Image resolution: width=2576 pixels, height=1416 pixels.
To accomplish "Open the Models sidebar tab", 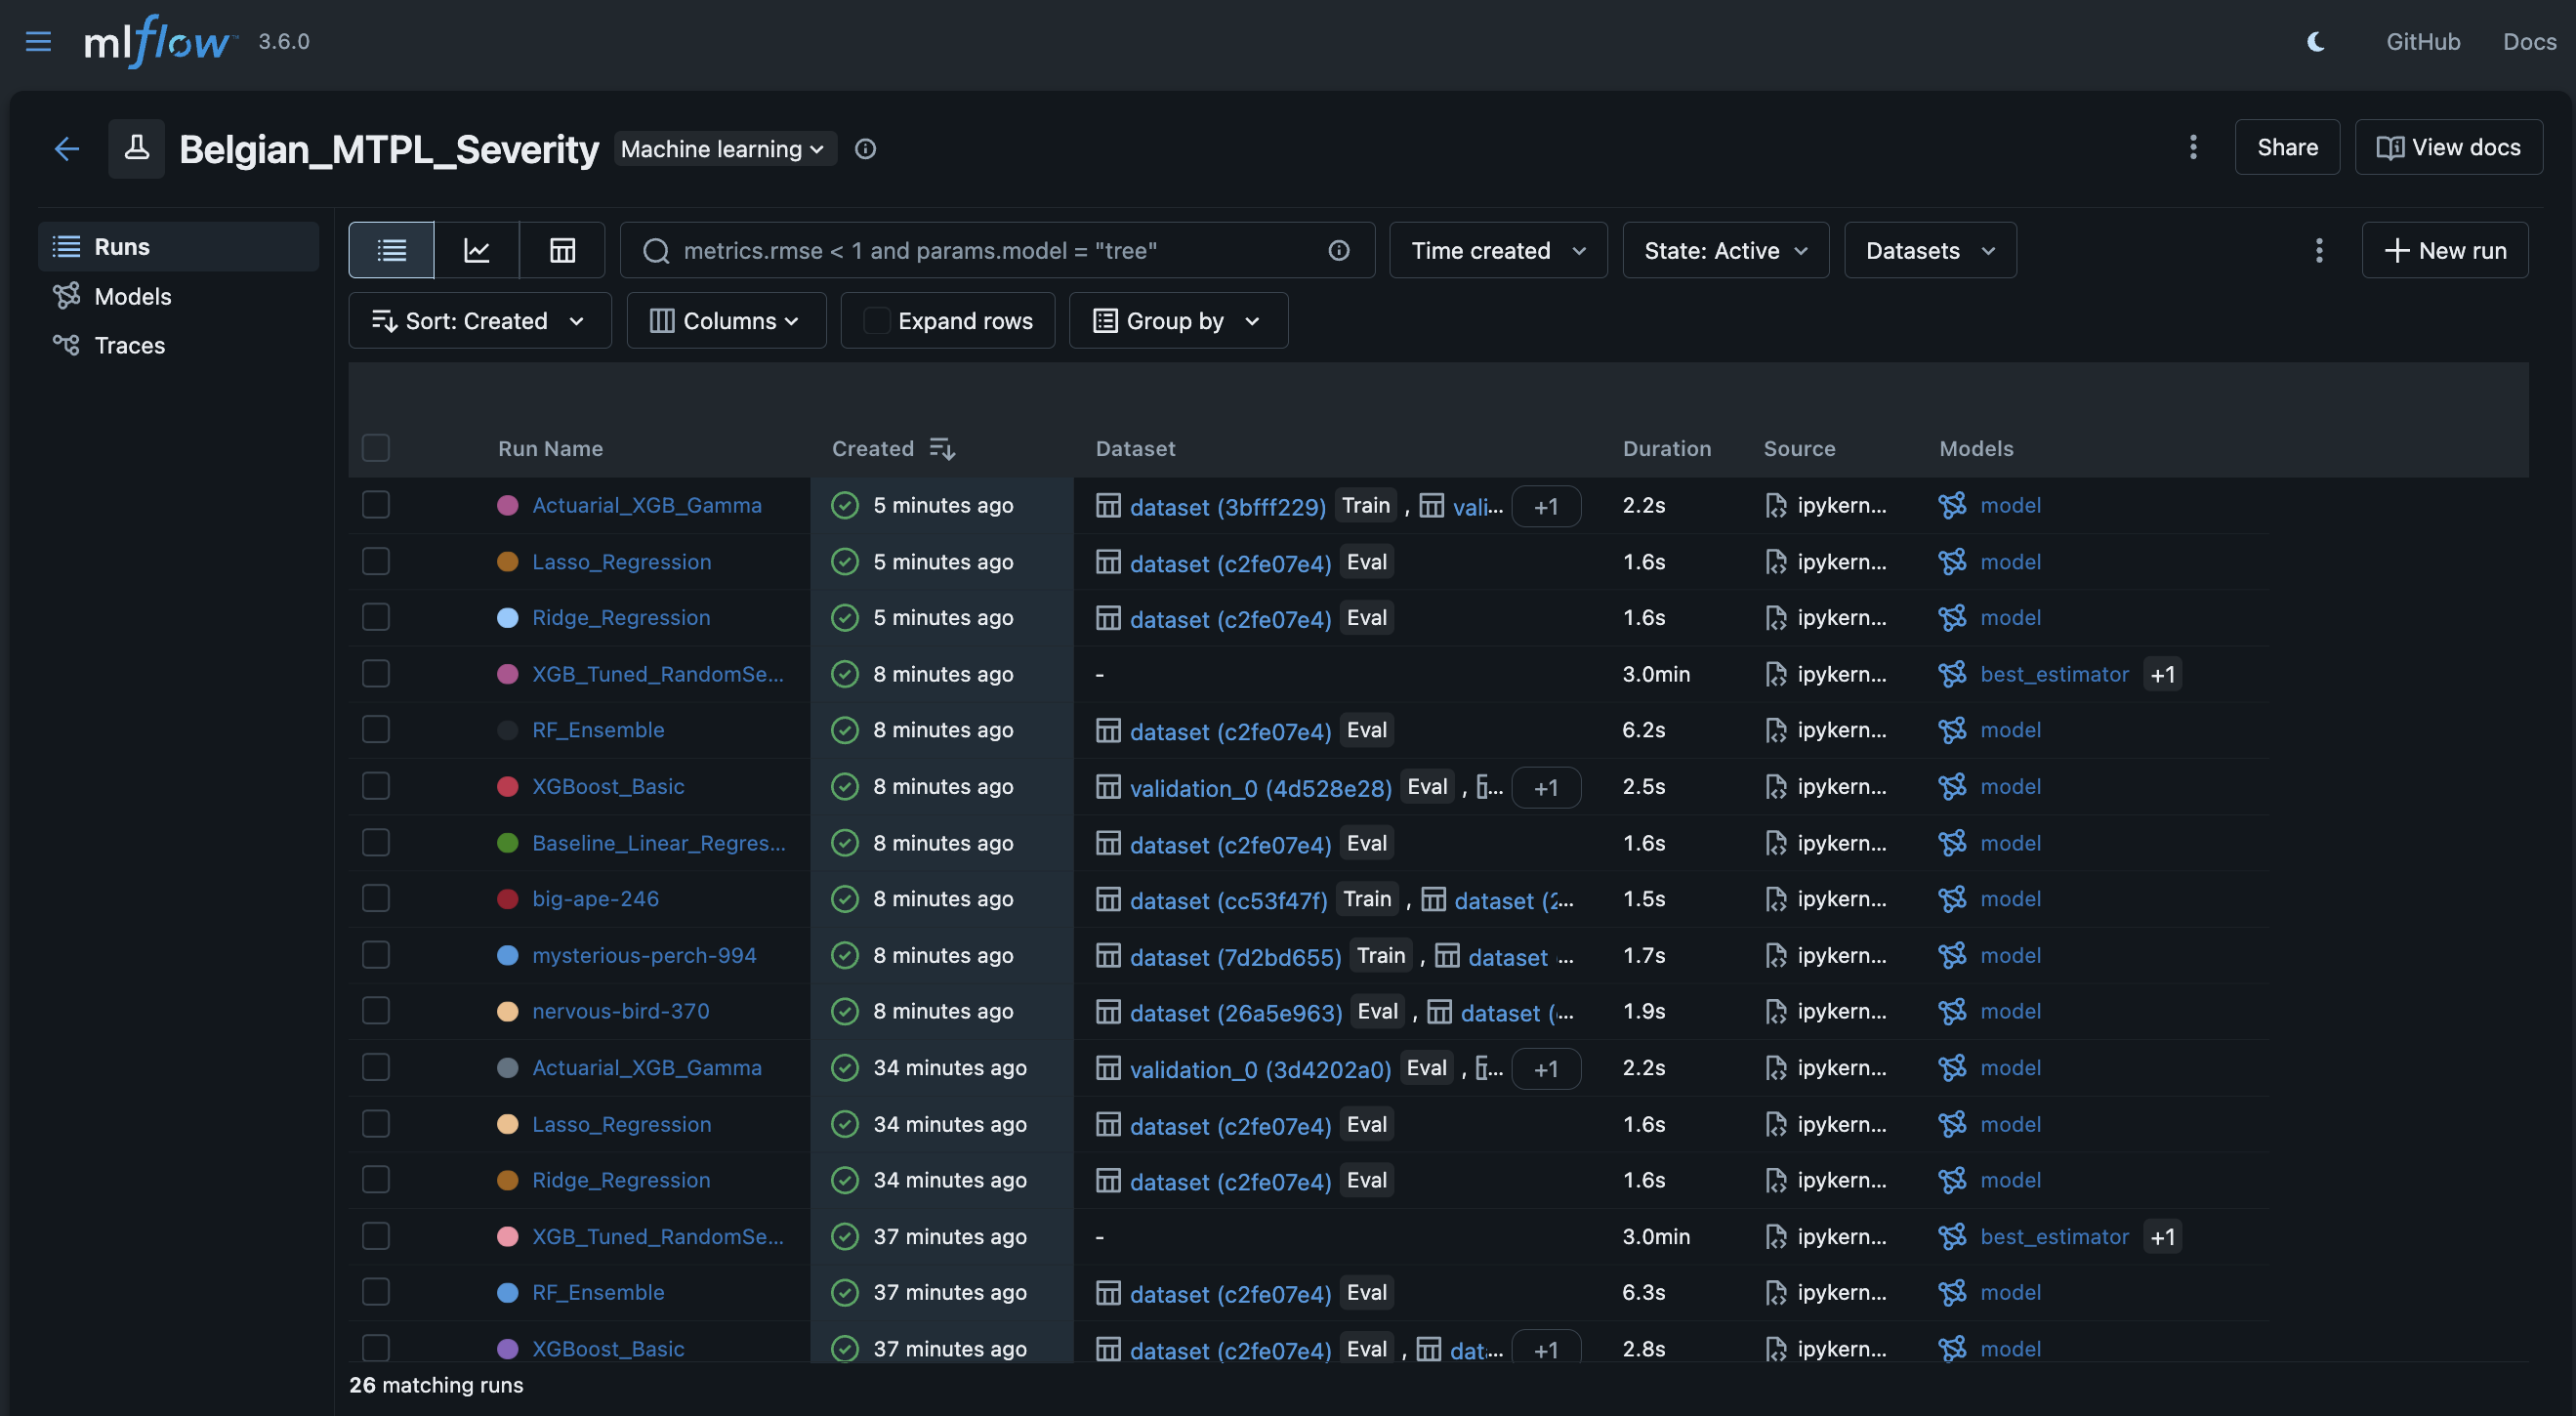I will pyautogui.click(x=132, y=296).
